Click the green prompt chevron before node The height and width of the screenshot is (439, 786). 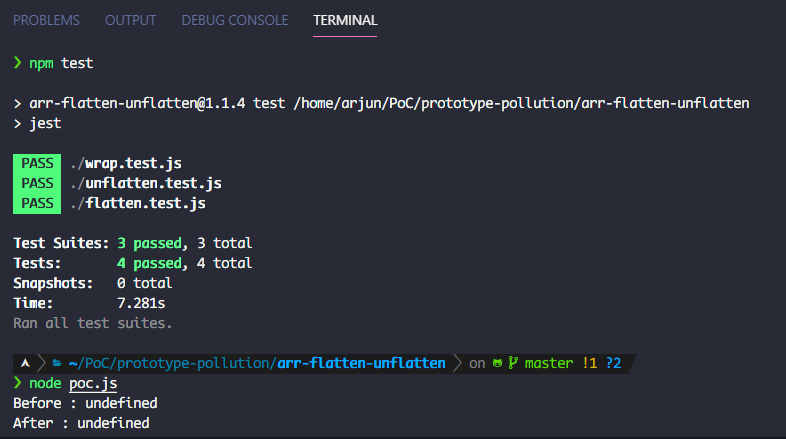tap(18, 383)
